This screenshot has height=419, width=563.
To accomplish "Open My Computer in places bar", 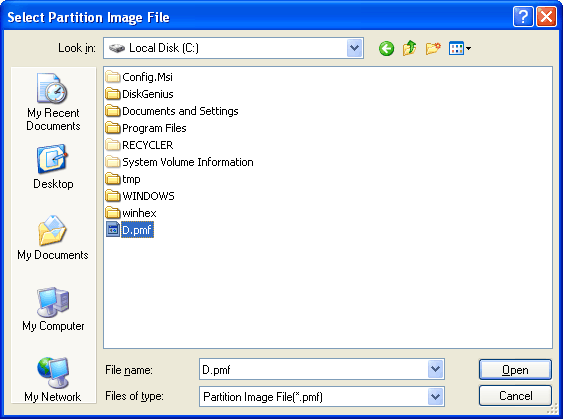I will pos(53,309).
